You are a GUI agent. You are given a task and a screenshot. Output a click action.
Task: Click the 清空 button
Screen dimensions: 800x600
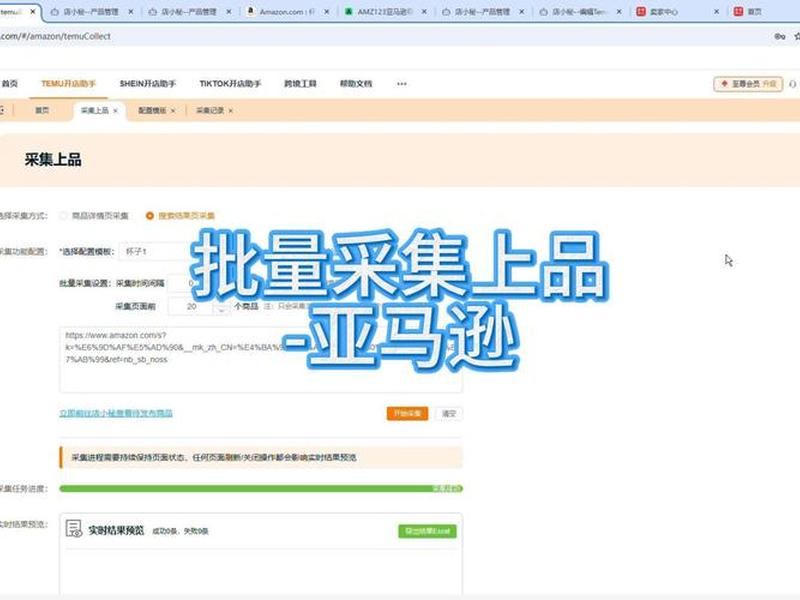click(449, 413)
